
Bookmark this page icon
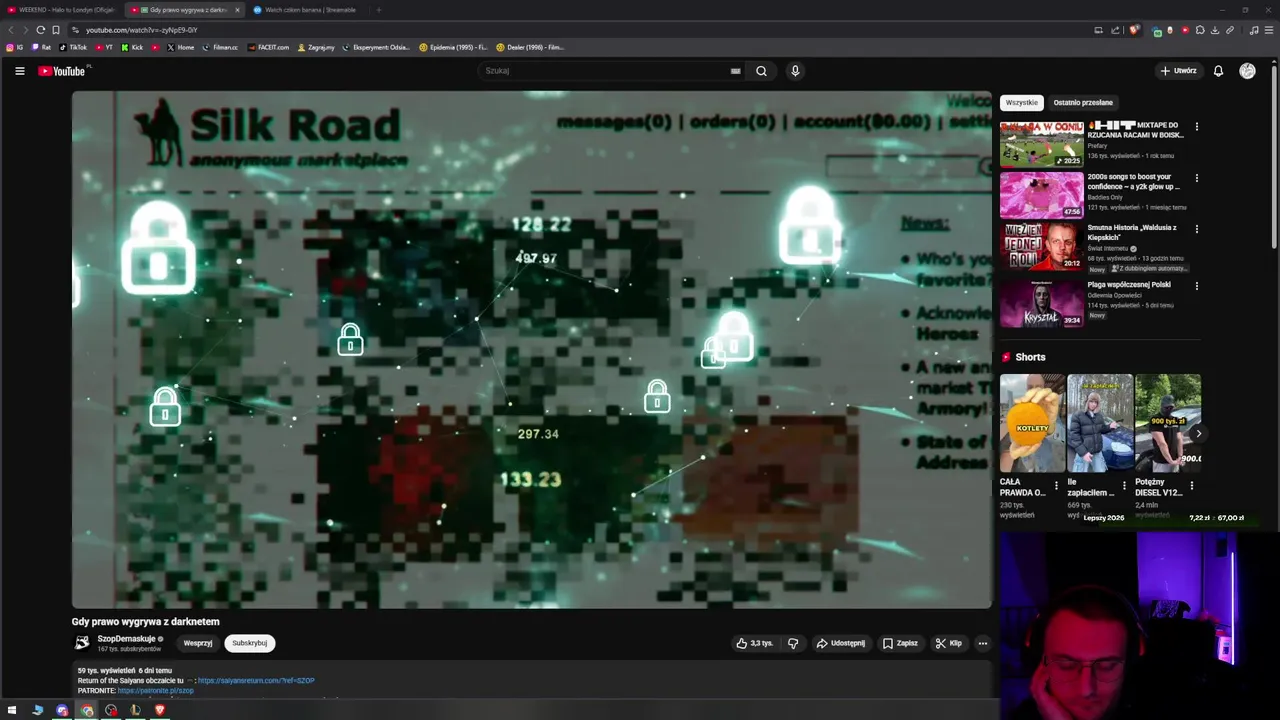[x=55, y=30]
